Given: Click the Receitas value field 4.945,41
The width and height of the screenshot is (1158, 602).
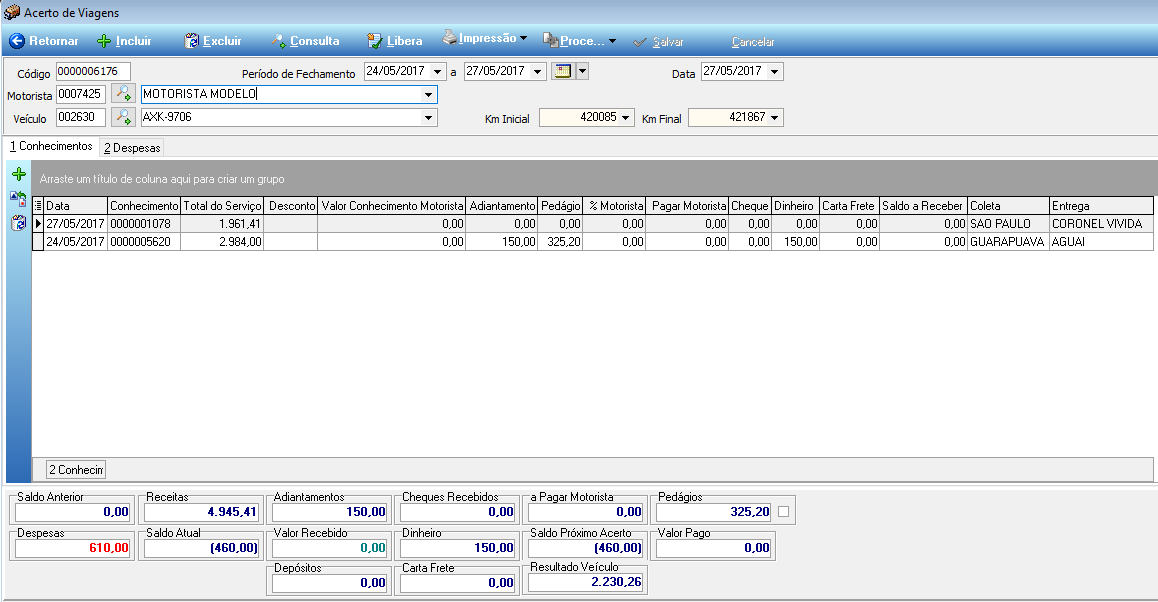Looking at the screenshot, I should [x=202, y=512].
